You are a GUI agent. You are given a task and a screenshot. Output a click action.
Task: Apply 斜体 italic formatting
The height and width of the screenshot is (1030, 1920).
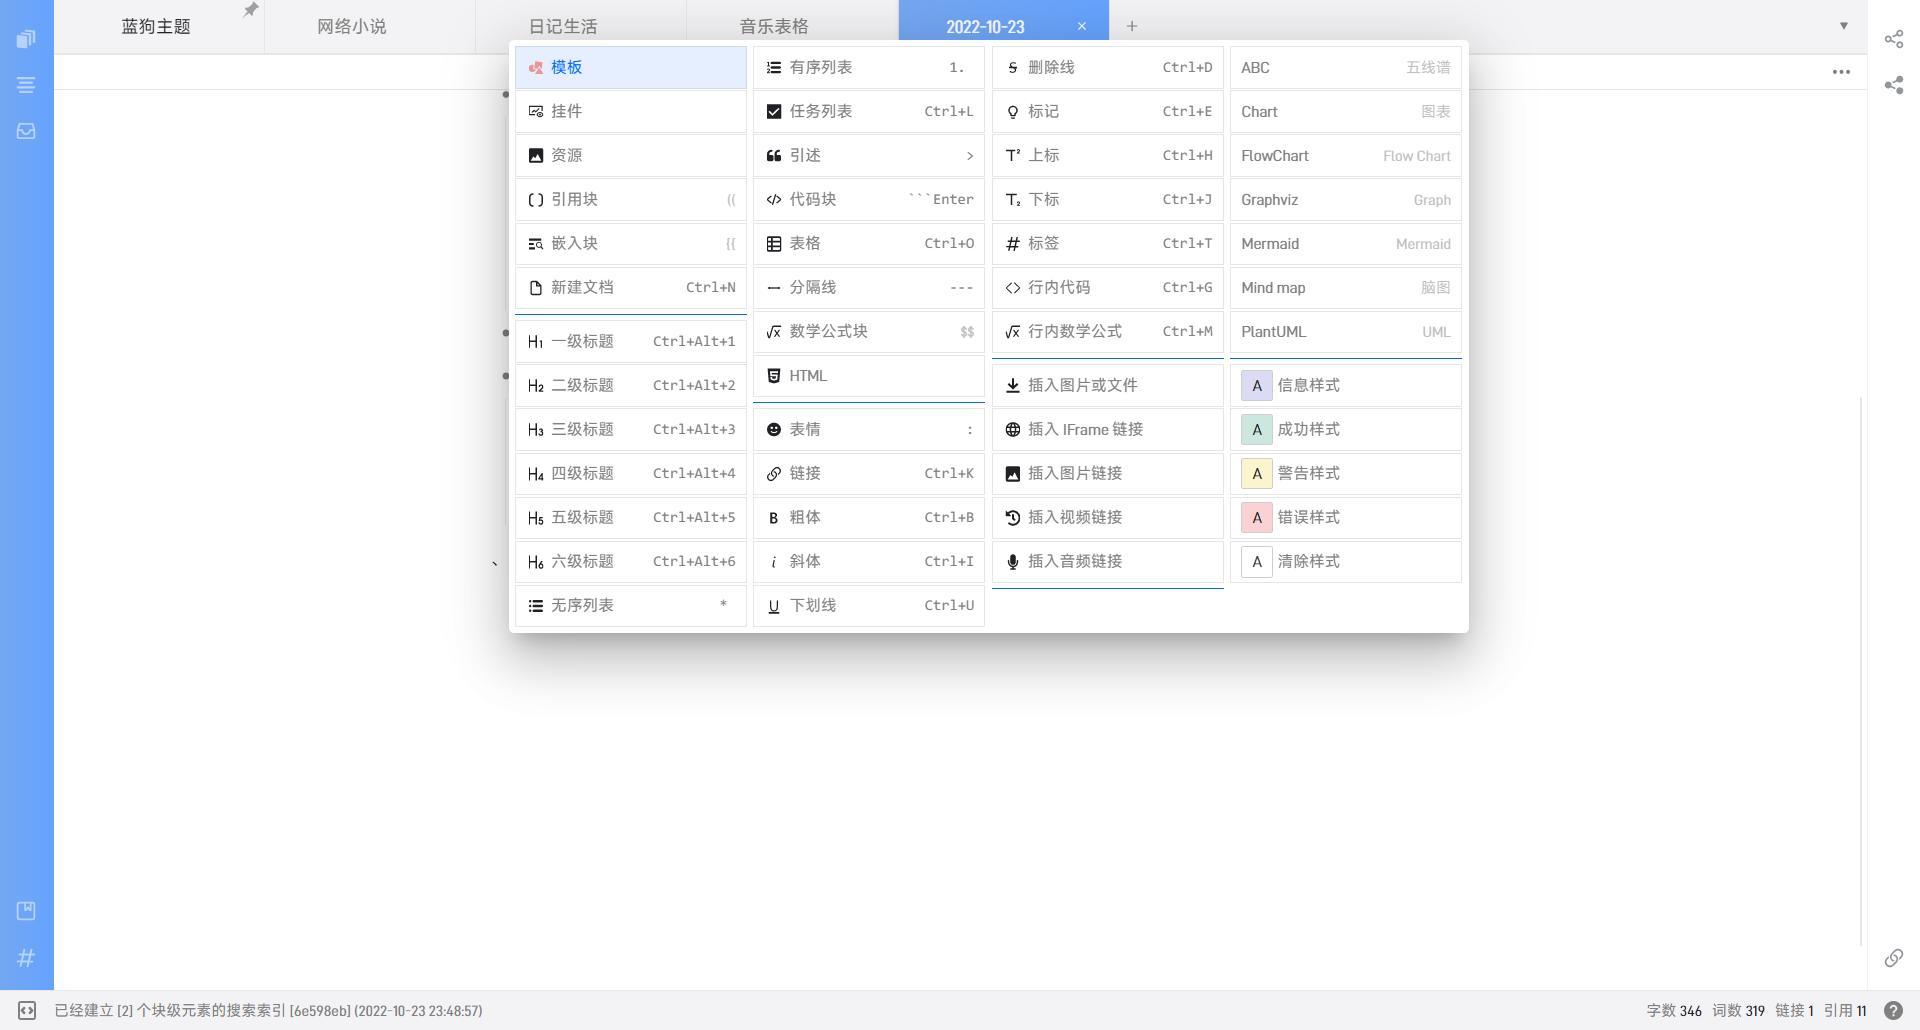(x=869, y=561)
